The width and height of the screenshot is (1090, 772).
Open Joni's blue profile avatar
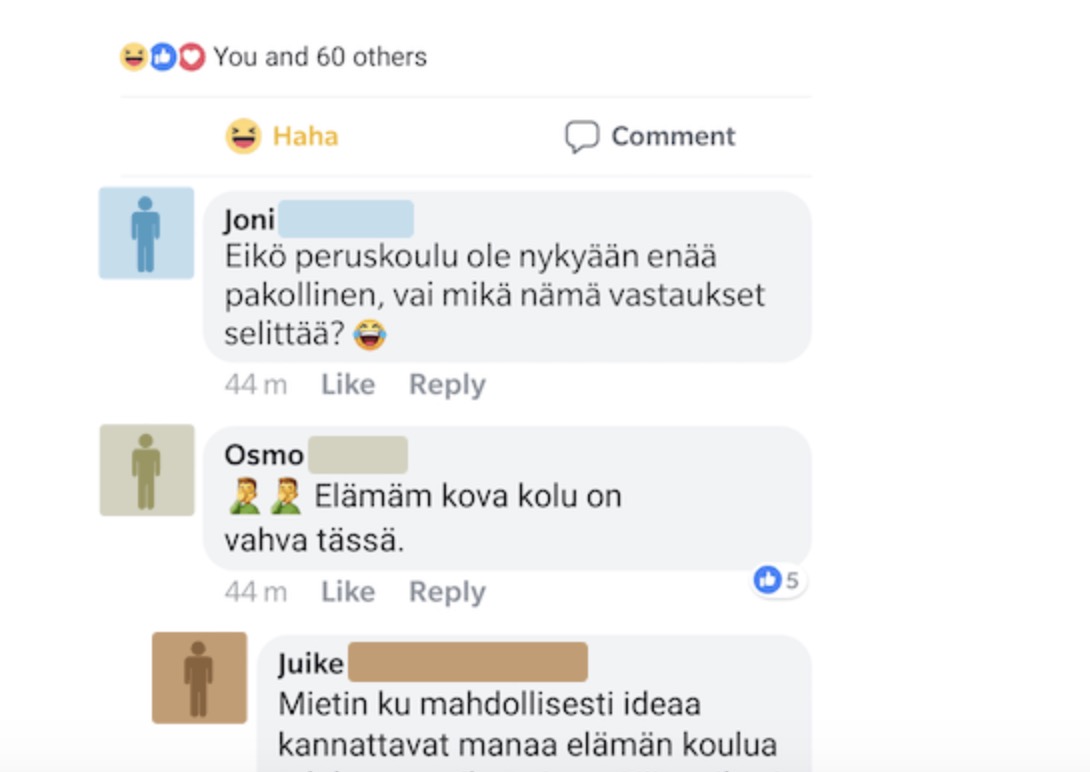(146, 233)
